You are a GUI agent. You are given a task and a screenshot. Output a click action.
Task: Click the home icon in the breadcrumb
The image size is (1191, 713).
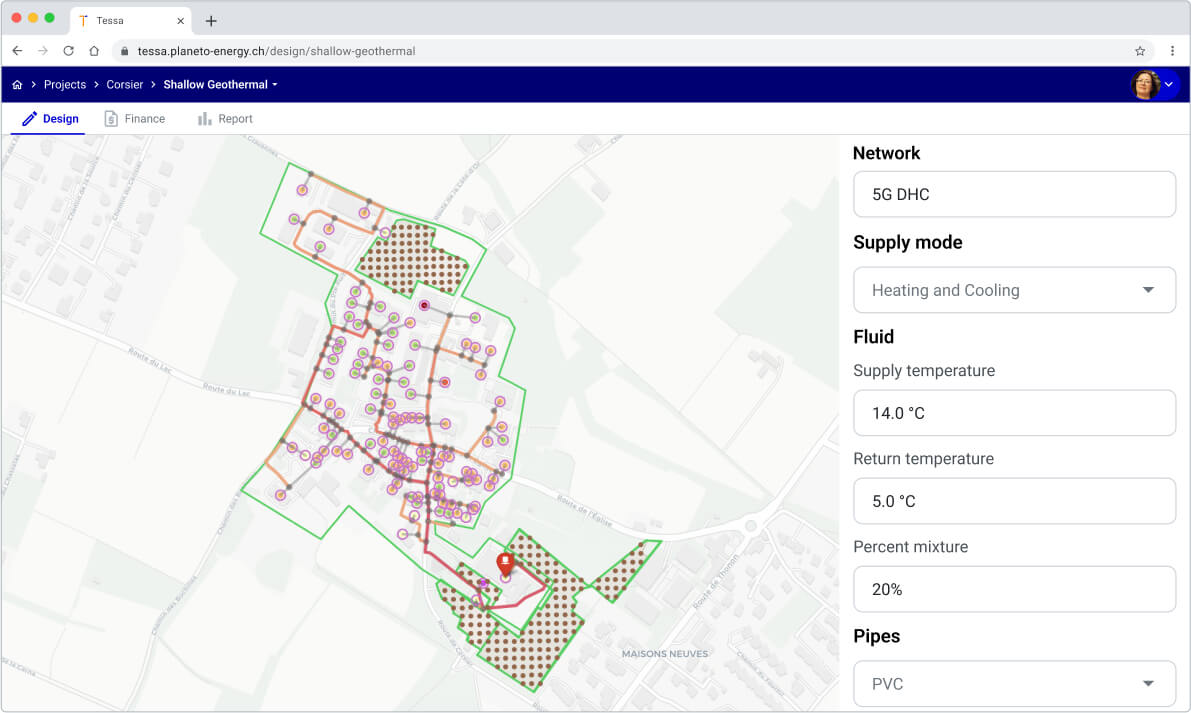pyautogui.click(x=16, y=85)
